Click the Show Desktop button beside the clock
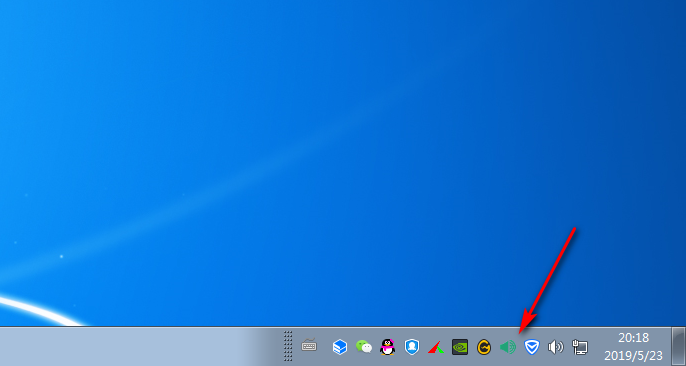The width and height of the screenshot is (686, 366). click(679, 346)
